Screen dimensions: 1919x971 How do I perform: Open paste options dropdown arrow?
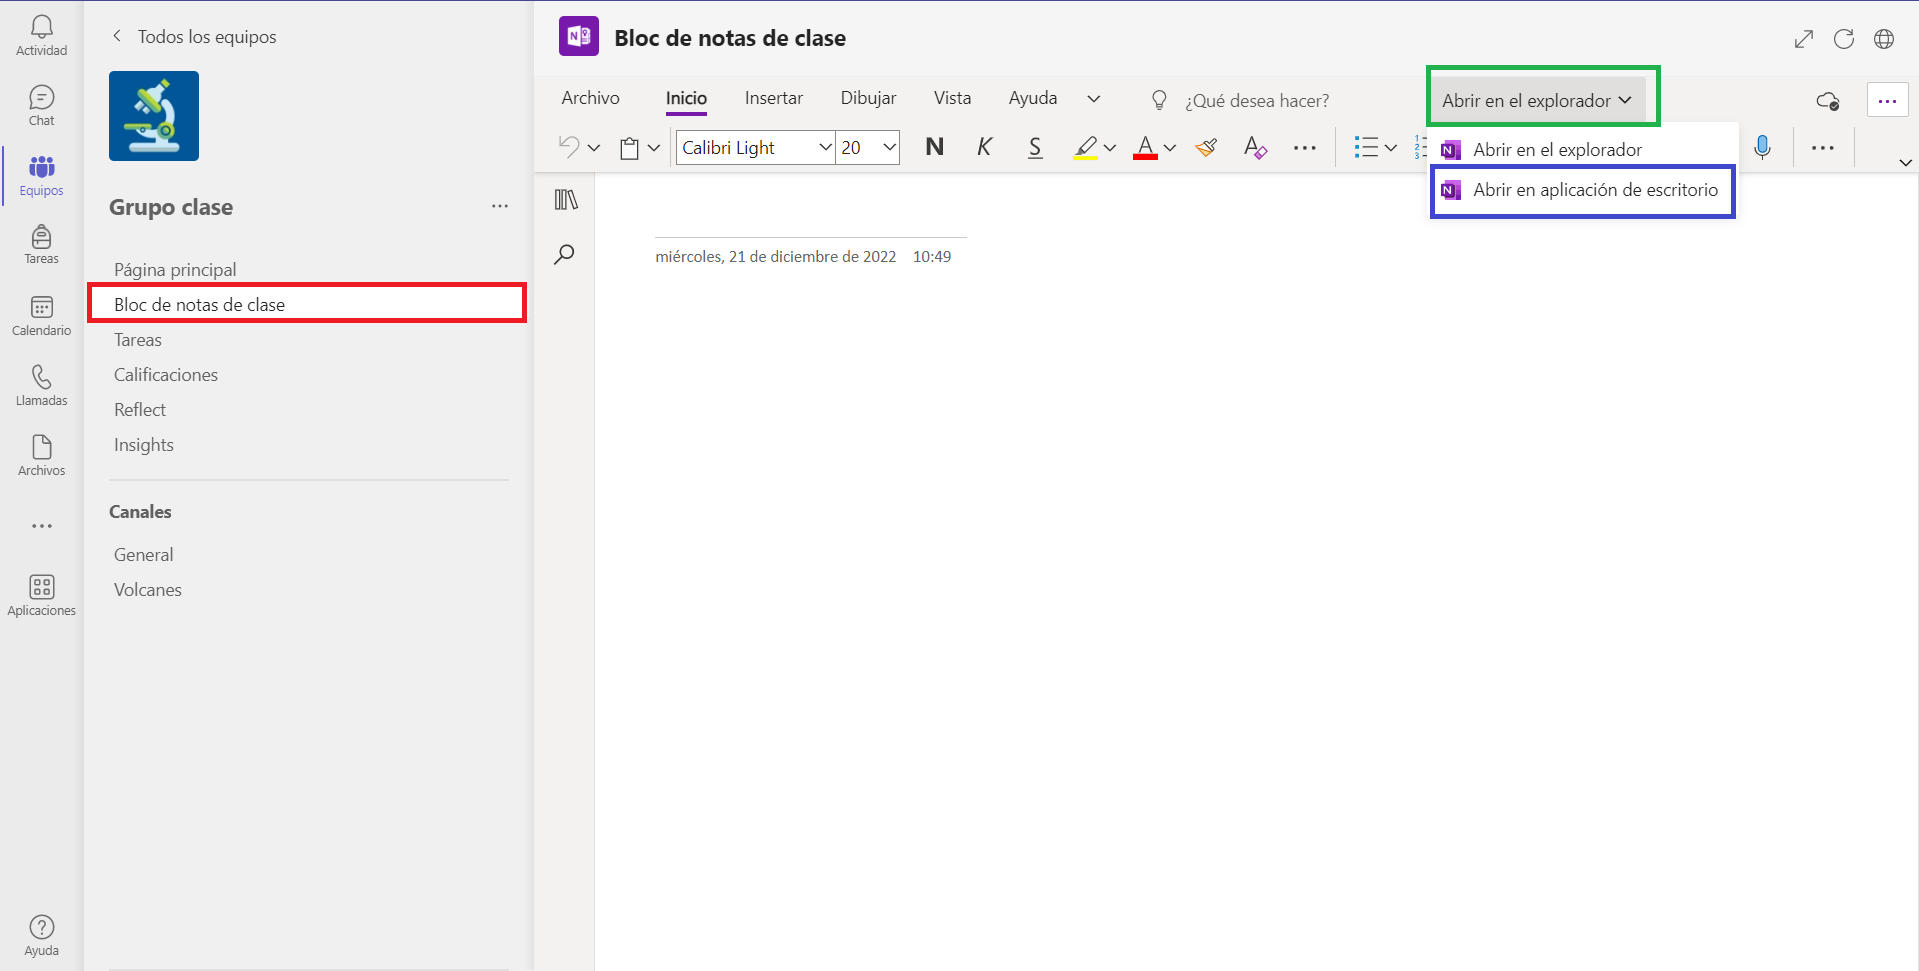point(654,148)
